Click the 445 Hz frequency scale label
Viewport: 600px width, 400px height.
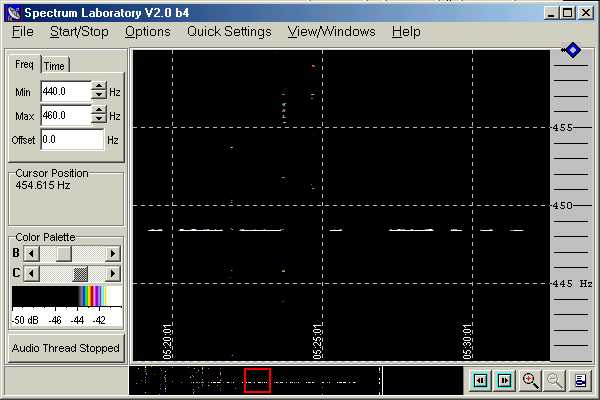tap(563, 284)
